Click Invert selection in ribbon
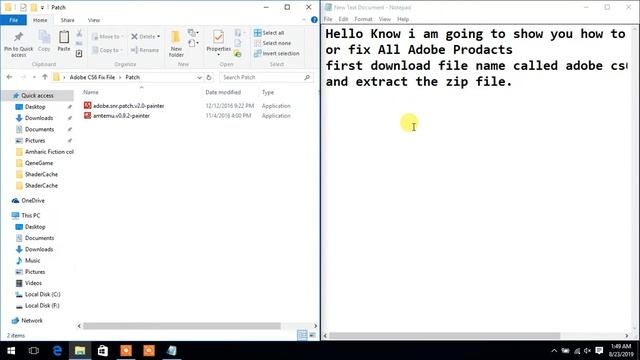 click(x=277, y=53)
